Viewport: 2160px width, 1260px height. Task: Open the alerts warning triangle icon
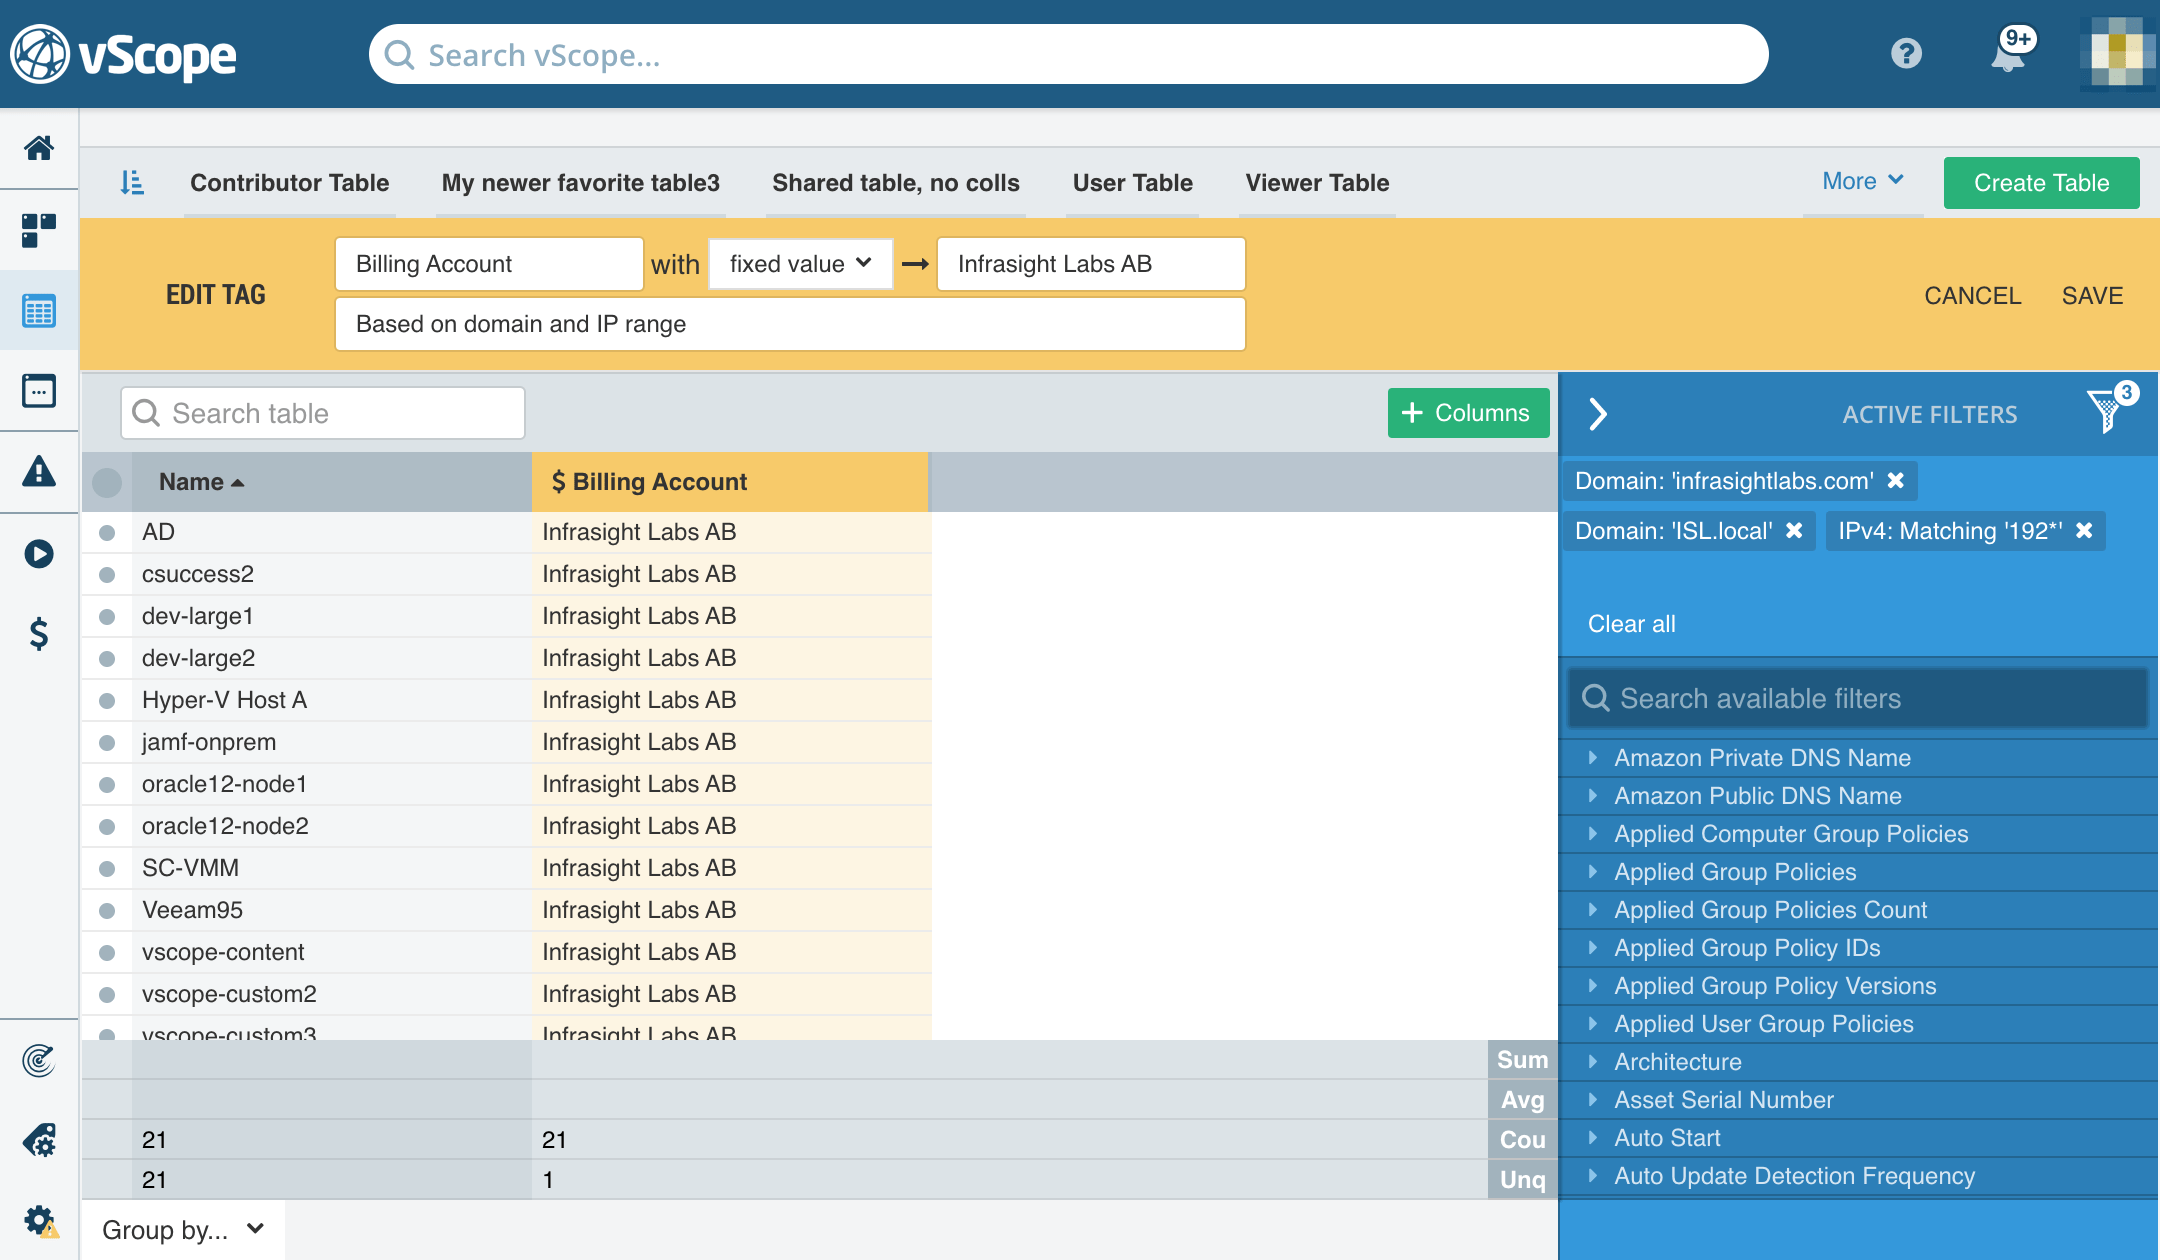click(39, 471)
